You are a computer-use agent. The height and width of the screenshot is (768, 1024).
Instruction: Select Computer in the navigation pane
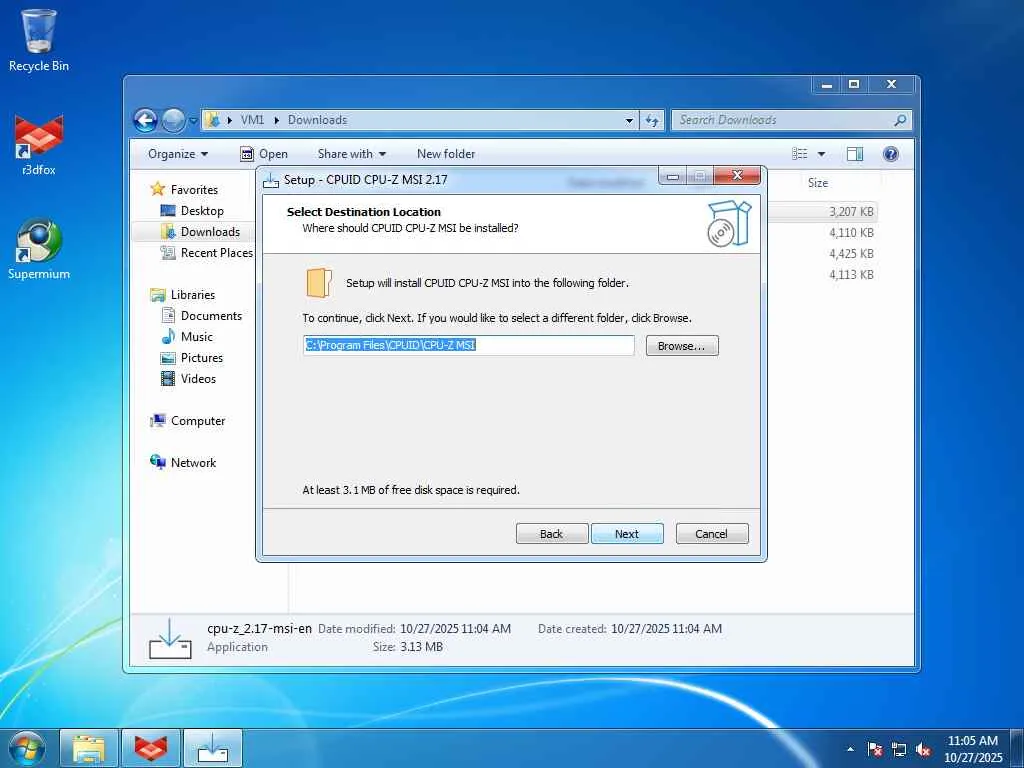198,421
